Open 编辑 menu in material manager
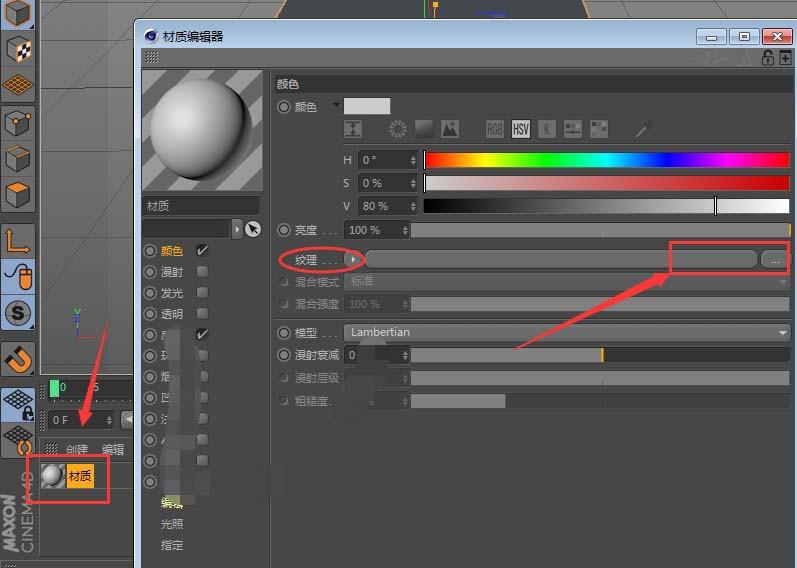 [113, 449]
